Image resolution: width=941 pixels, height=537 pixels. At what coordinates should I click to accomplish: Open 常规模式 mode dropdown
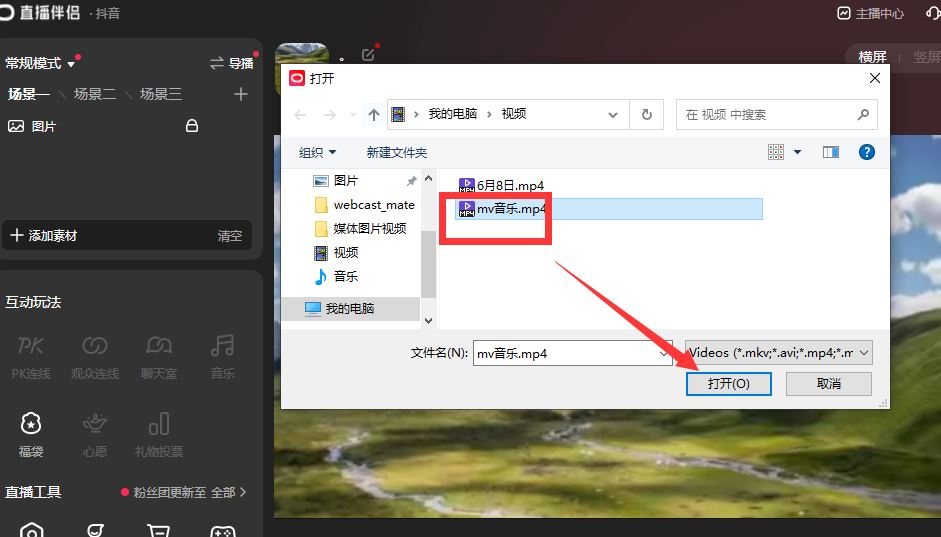[x=40, y=63]
